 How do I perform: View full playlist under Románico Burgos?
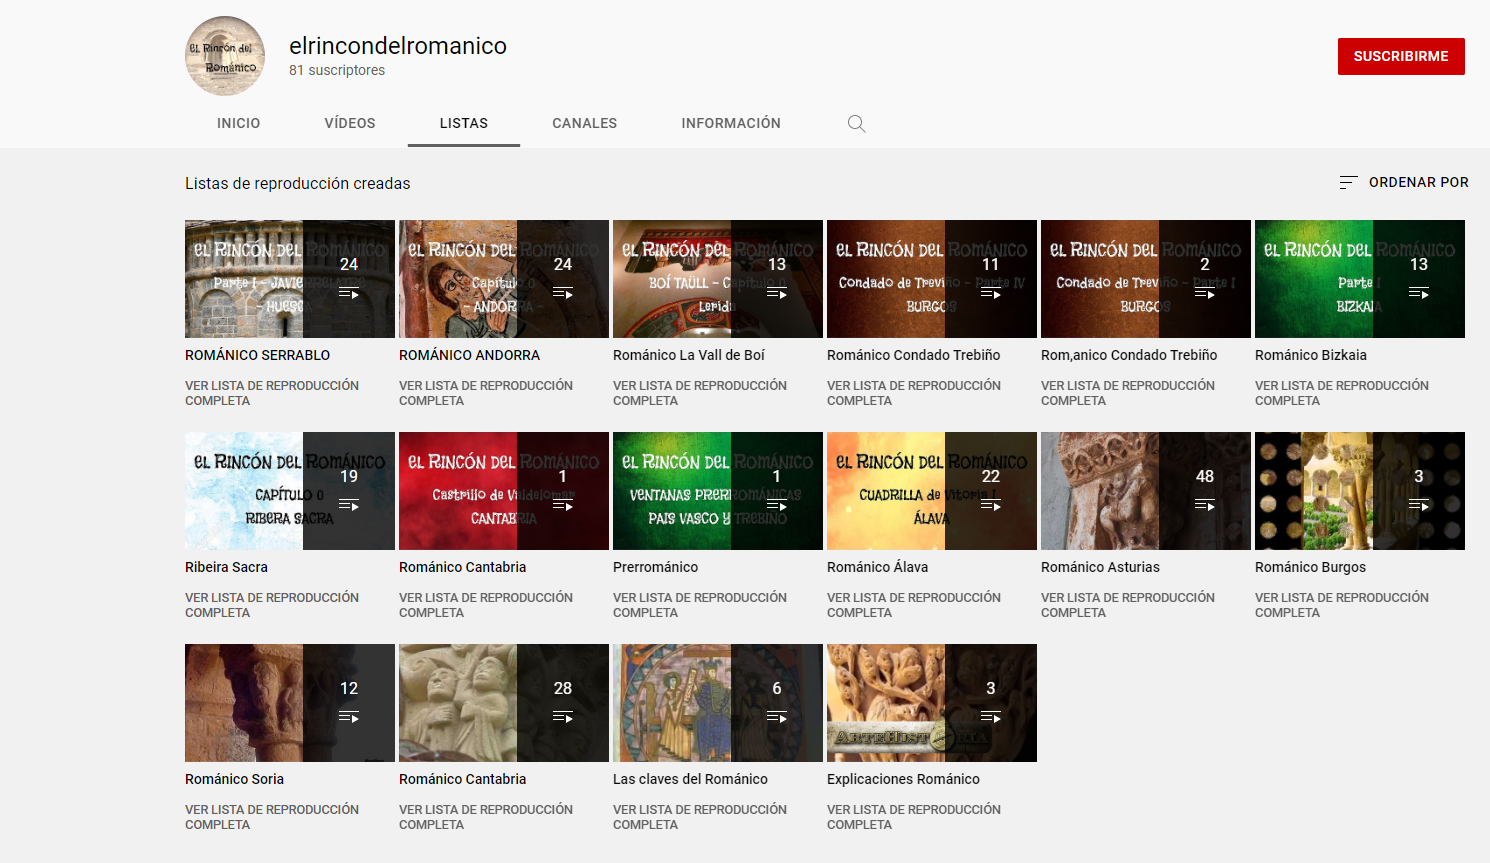(1342, 605)
